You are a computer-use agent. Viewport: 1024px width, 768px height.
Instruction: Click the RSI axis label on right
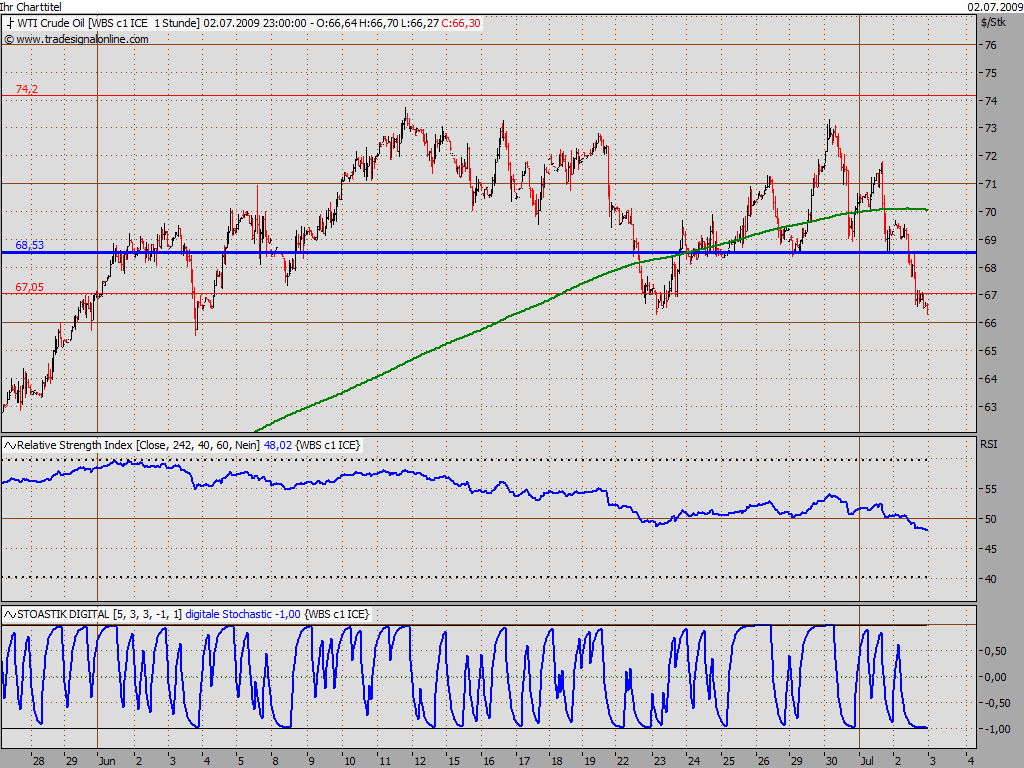989,444
